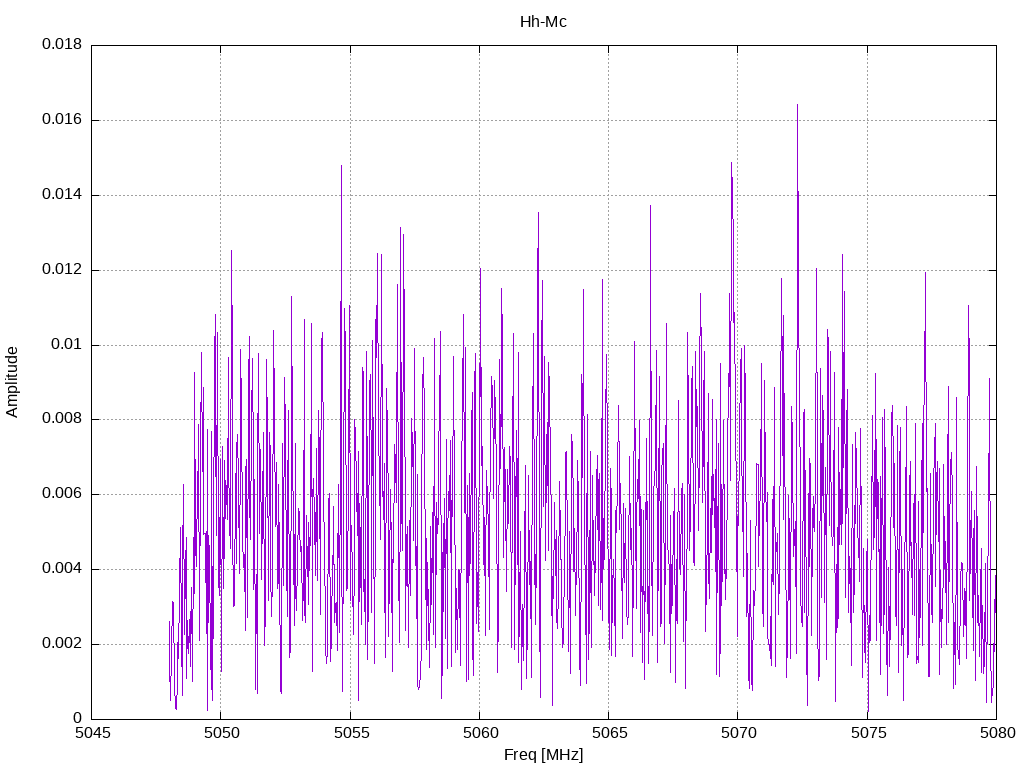Click the Freq [MHz] x-axis label
1024x768 pixels.
point(543,755)
